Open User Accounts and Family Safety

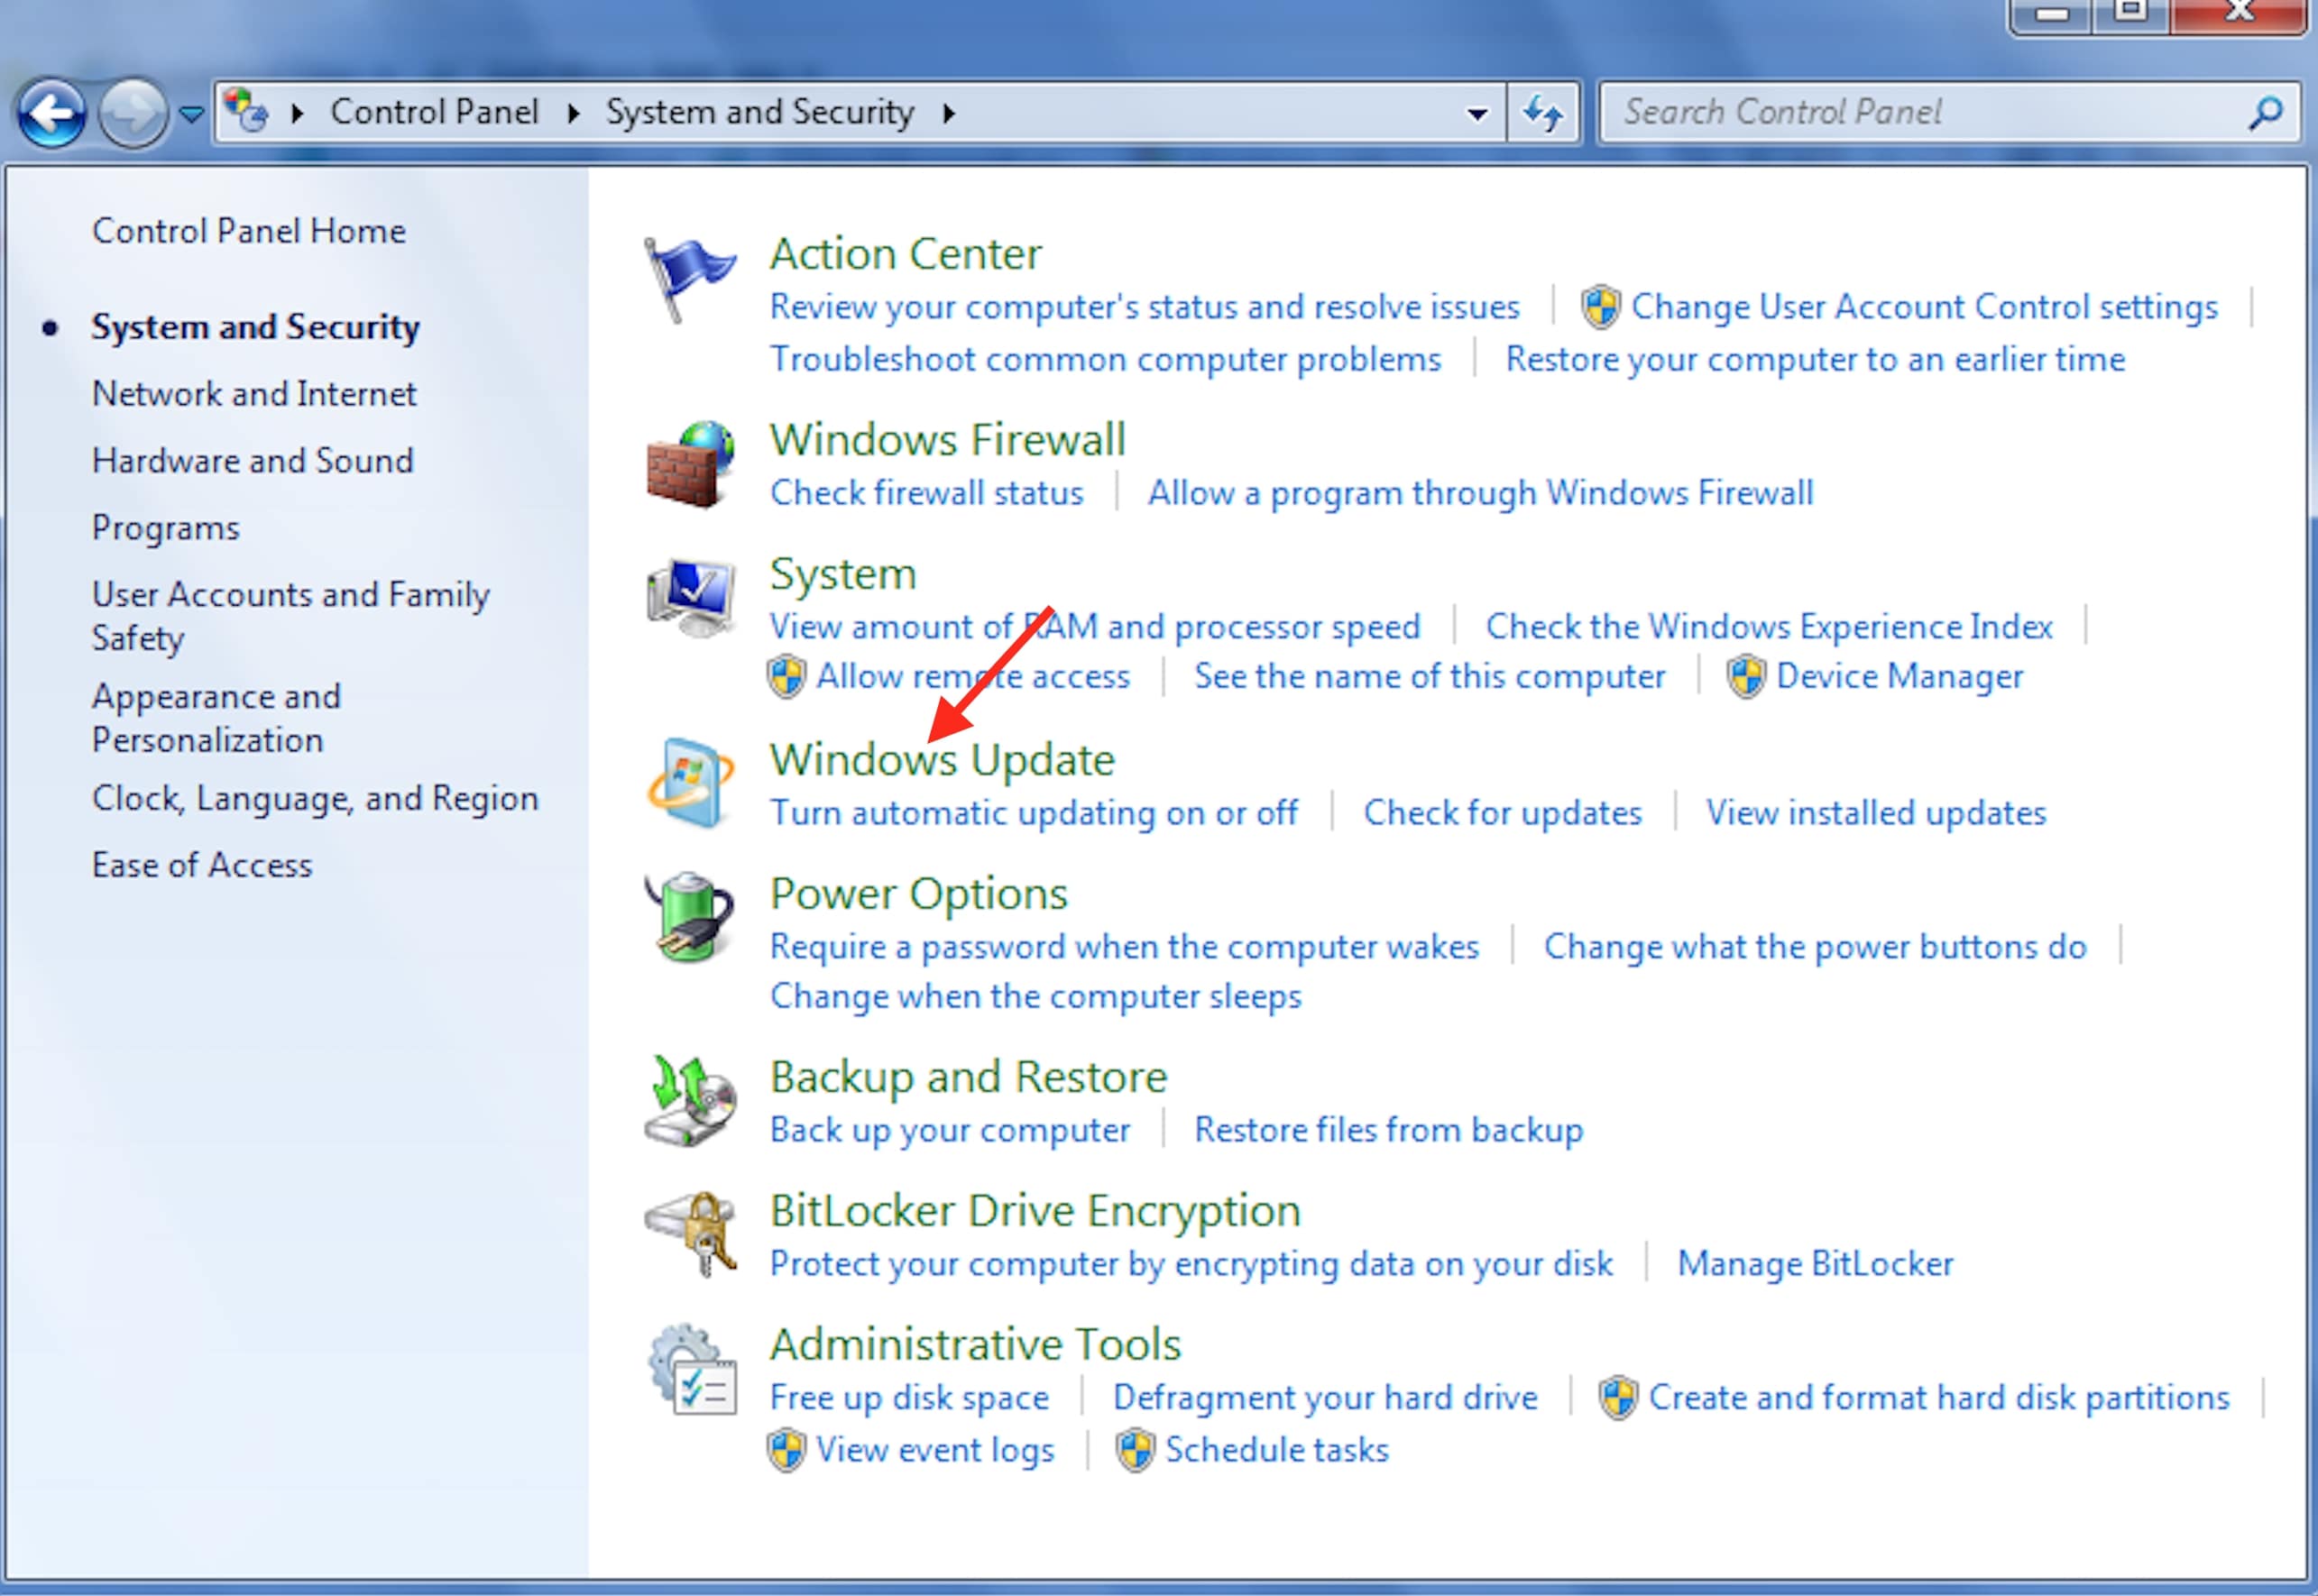pyautogui.click(x=291, y=616)
